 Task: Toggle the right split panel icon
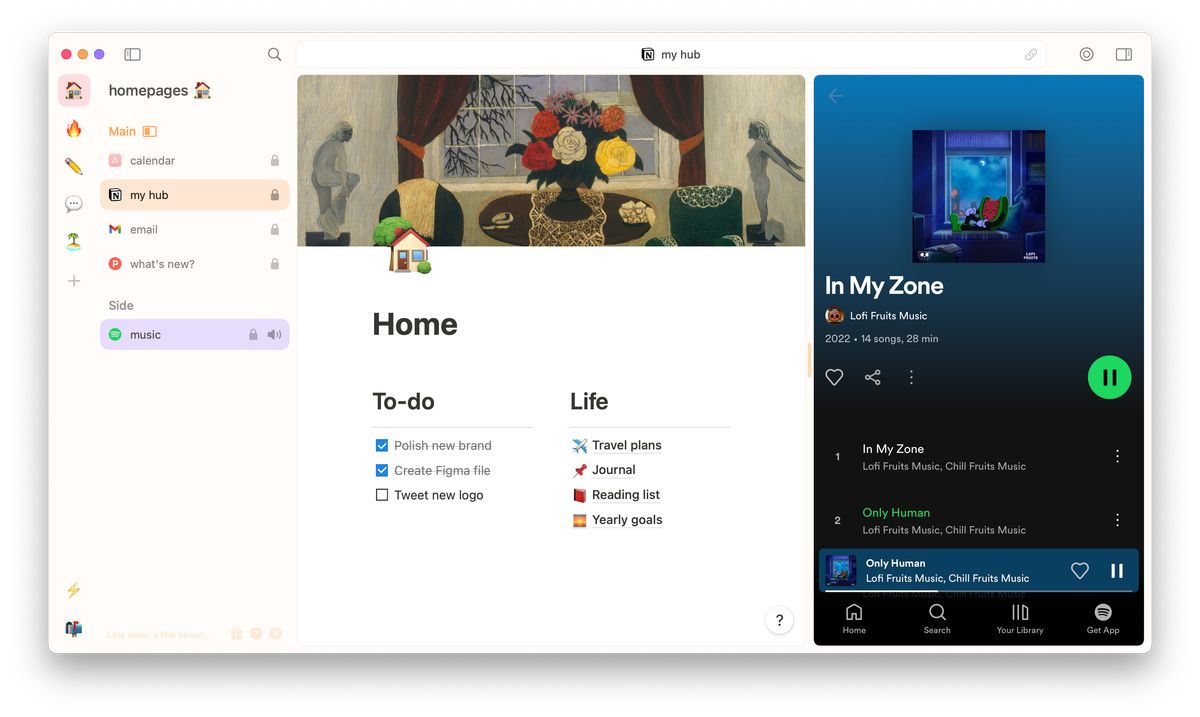(1124, 54)
